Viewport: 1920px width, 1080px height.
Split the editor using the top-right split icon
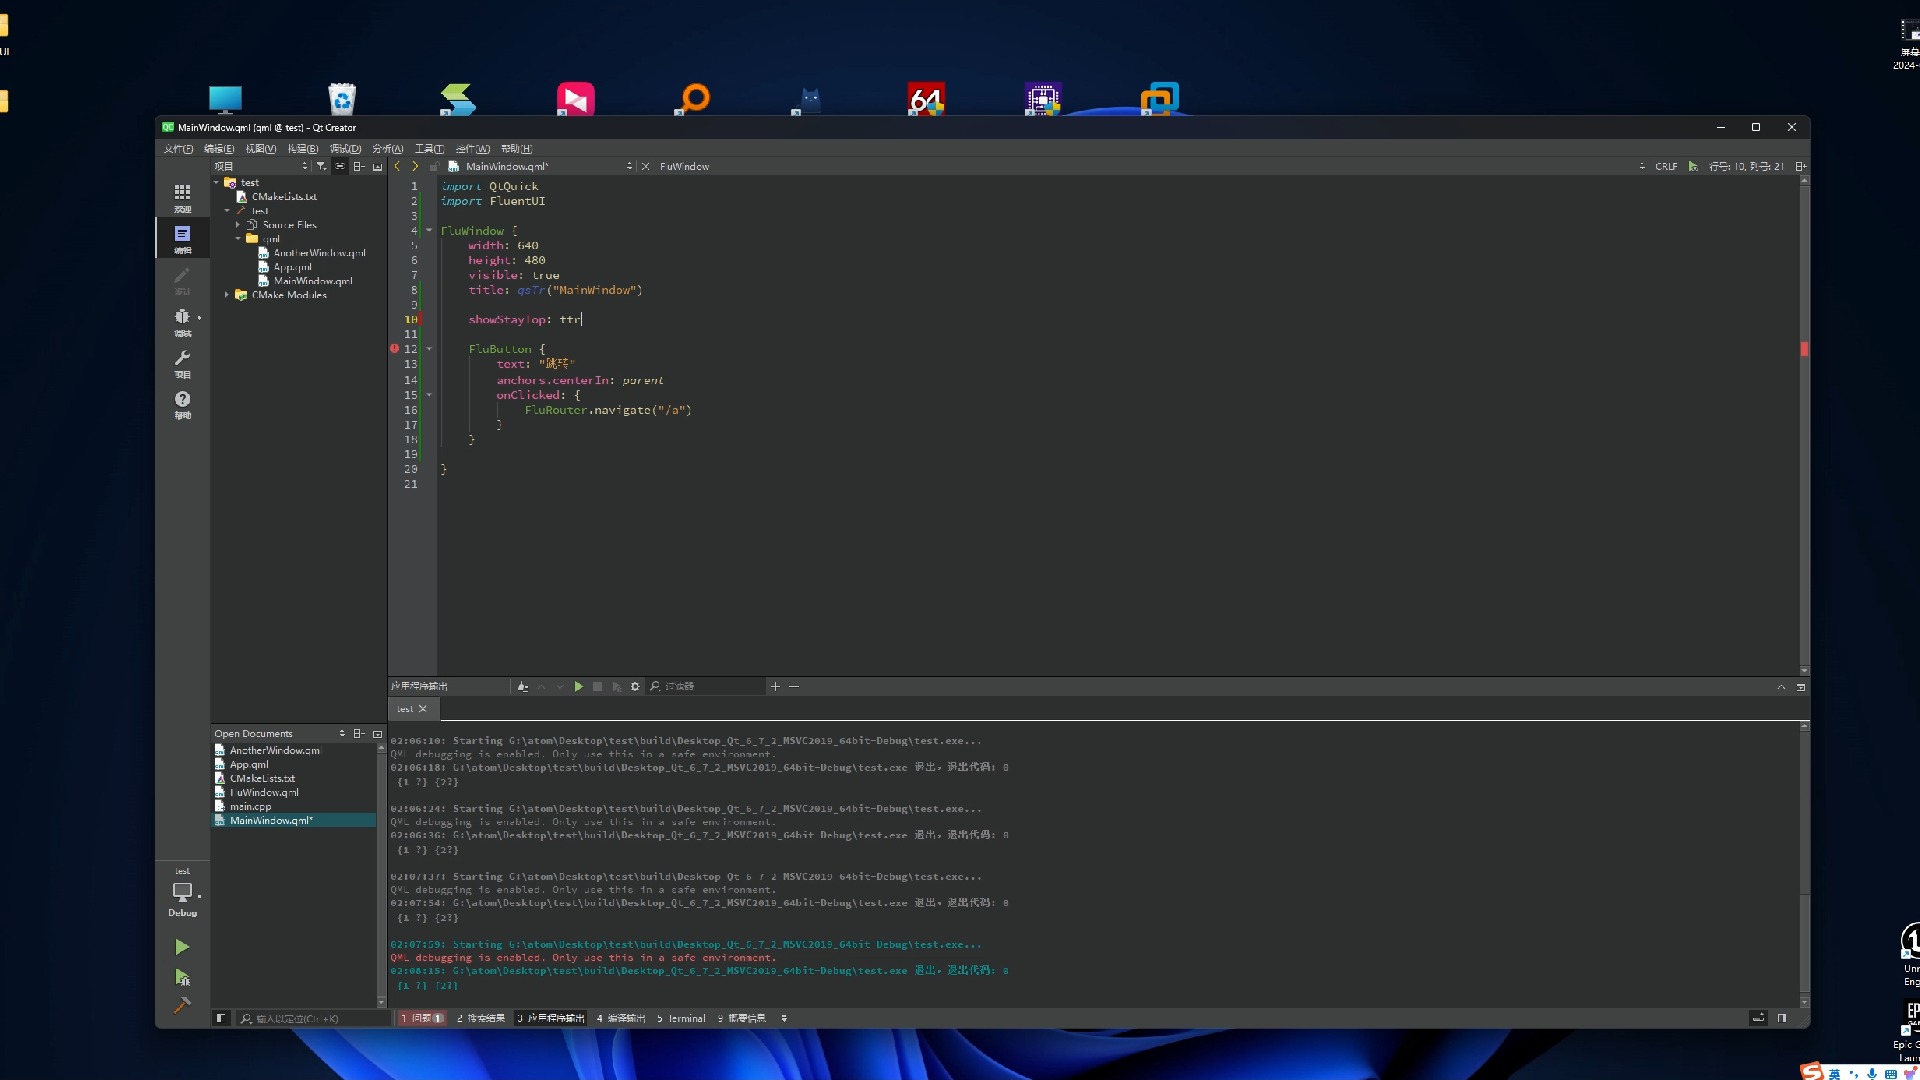pyautogui.click(x=1800, y=166)
